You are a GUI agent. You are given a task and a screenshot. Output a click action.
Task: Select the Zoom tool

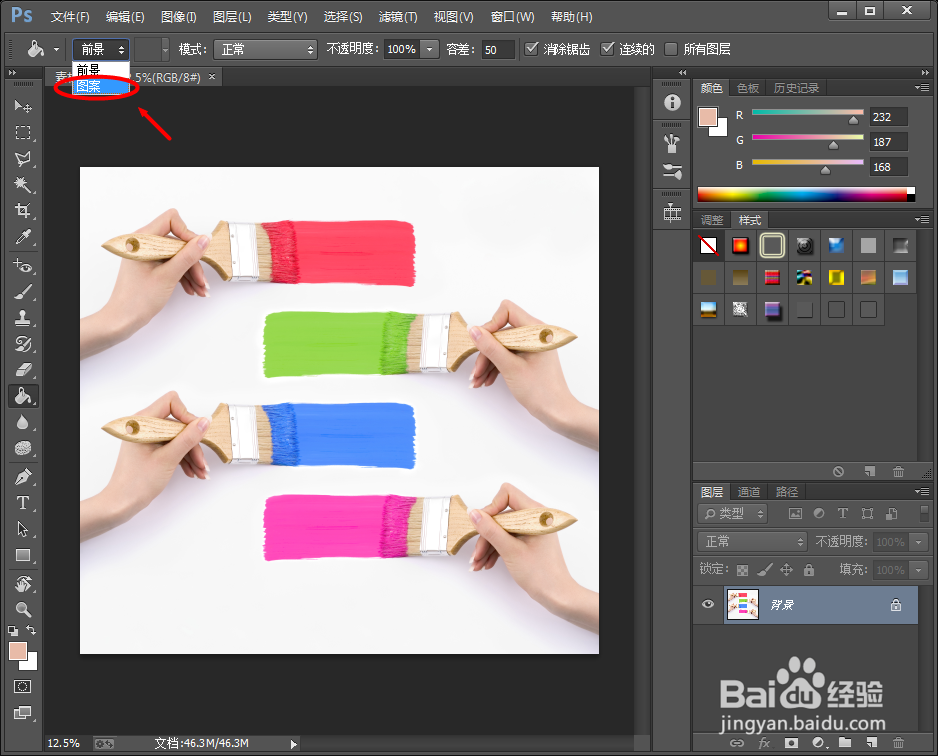tap(23, 609)
